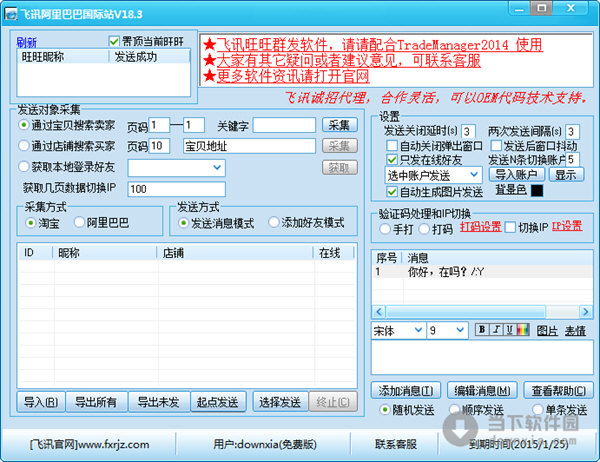600x462 pixels.
Task: Click [飞讯官网]www.fxrjz.com in status bar
Action: 90,444
